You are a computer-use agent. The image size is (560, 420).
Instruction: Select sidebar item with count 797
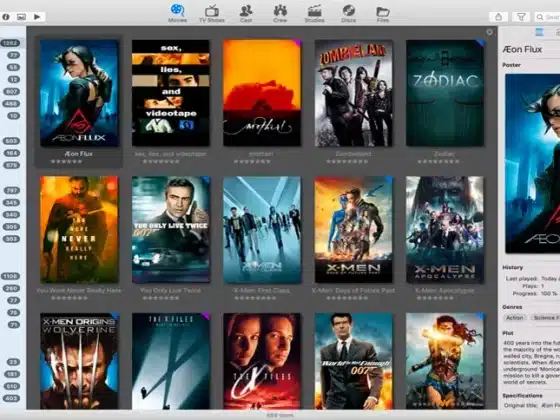pyautogui.click(x=12, y=190)
